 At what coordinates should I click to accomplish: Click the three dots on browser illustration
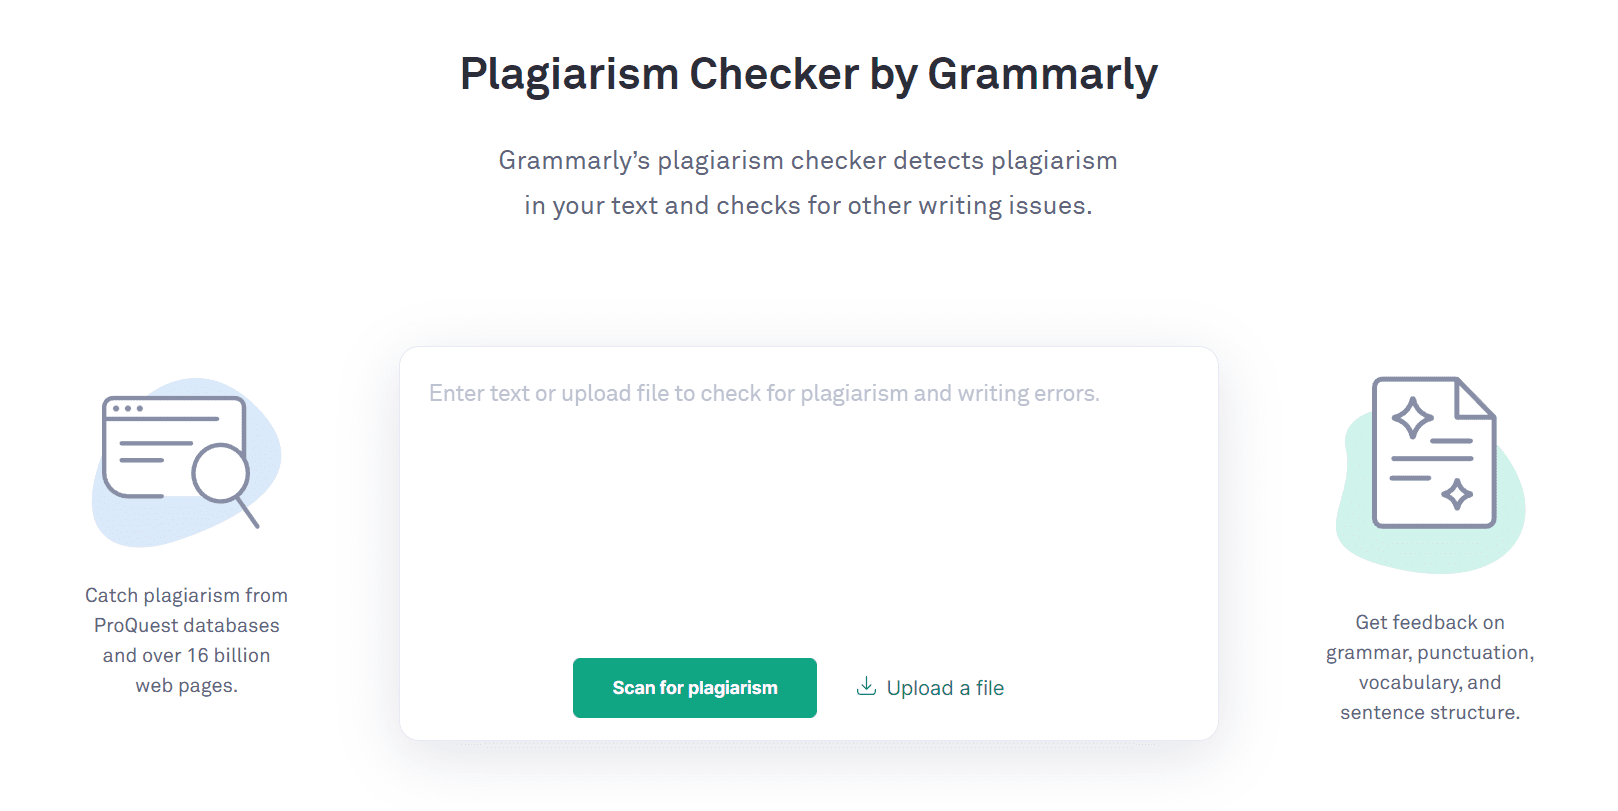coord(128,408)
